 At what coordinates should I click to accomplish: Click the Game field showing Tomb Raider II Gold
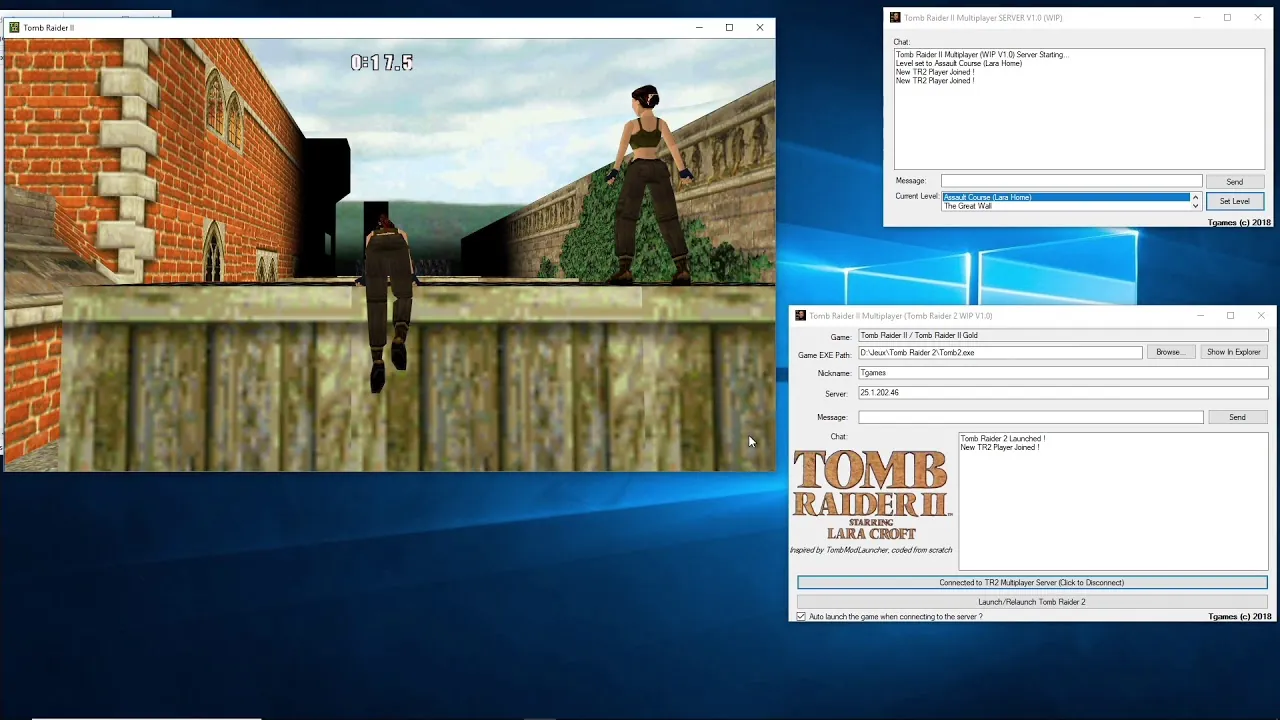(1063, 336)
